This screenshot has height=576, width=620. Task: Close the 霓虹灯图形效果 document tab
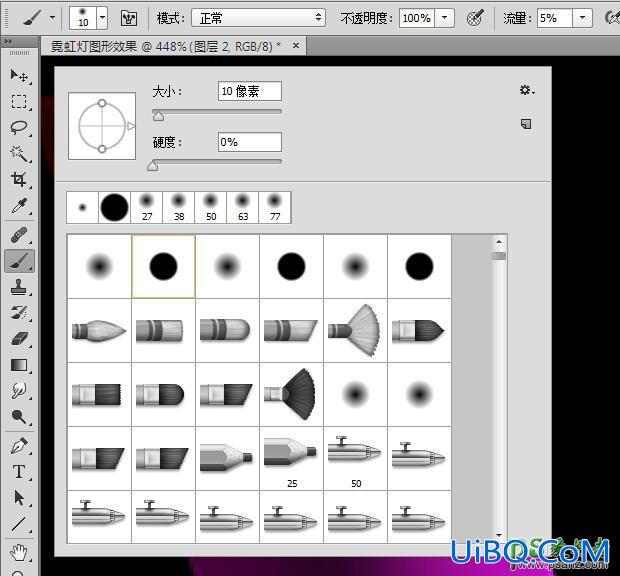pyautogui.click(x=296, y=46)
